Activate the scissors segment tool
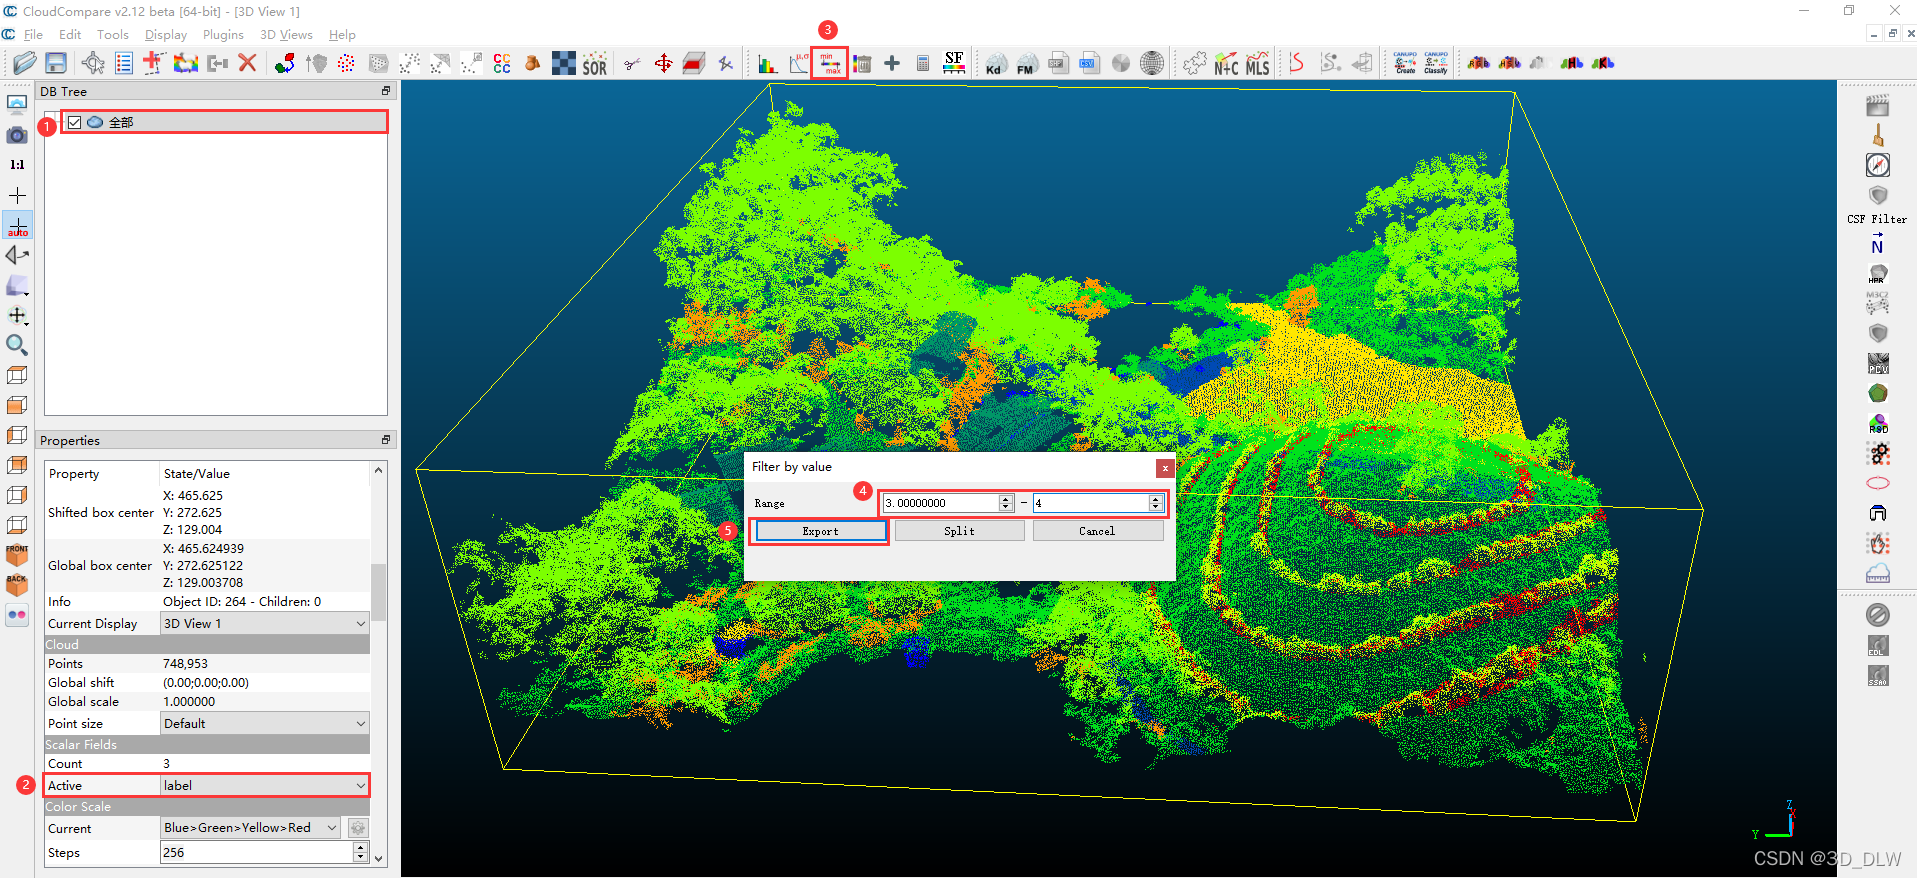 [632, 64]
